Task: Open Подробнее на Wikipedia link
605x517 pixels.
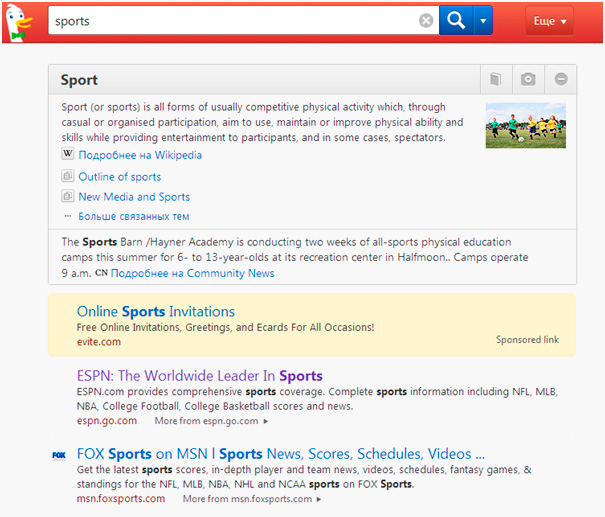Action: click(140, 155)
